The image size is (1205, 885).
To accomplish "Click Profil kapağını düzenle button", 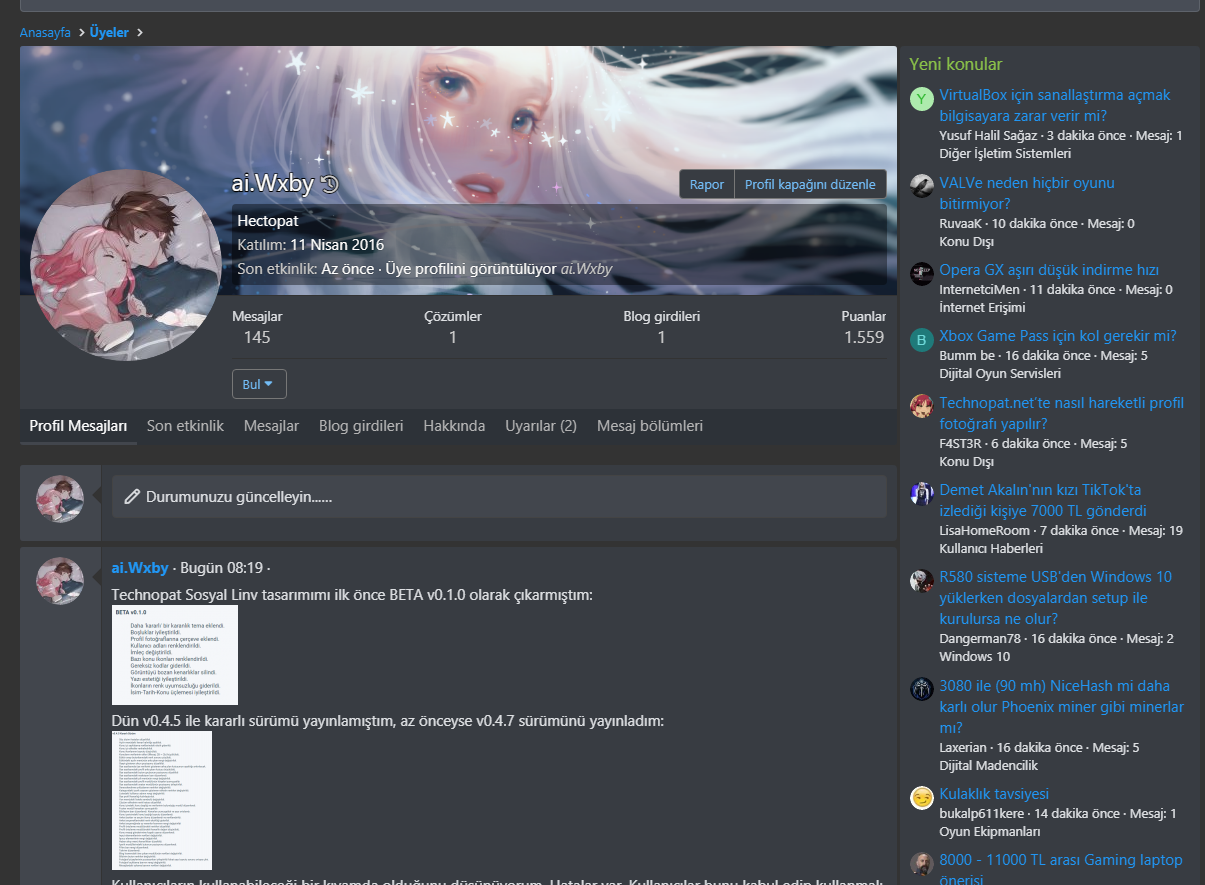I will pos(810,184).
